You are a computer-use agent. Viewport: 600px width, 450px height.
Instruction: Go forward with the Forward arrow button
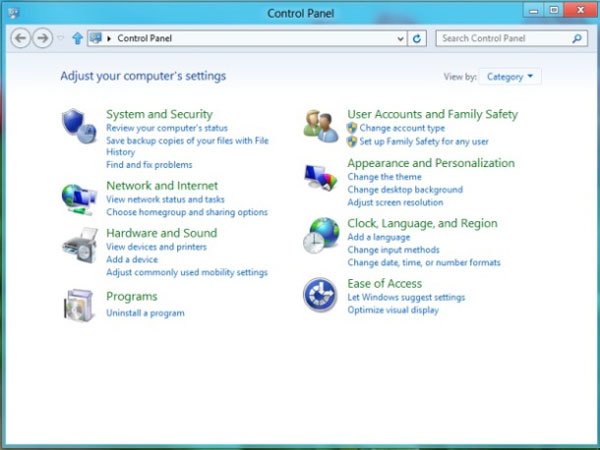click(42, 38)
